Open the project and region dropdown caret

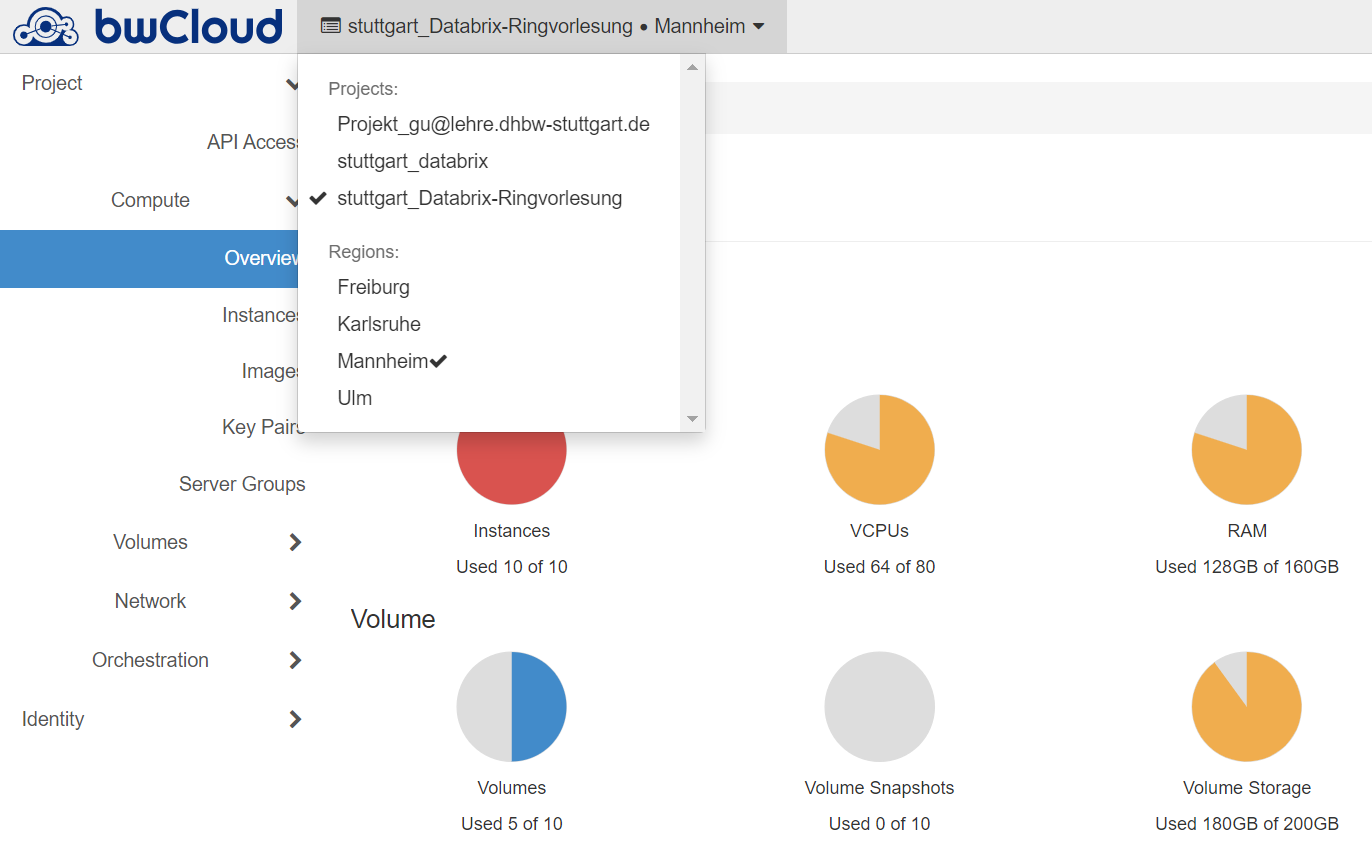pyautogui.click(x=758, y=27)
